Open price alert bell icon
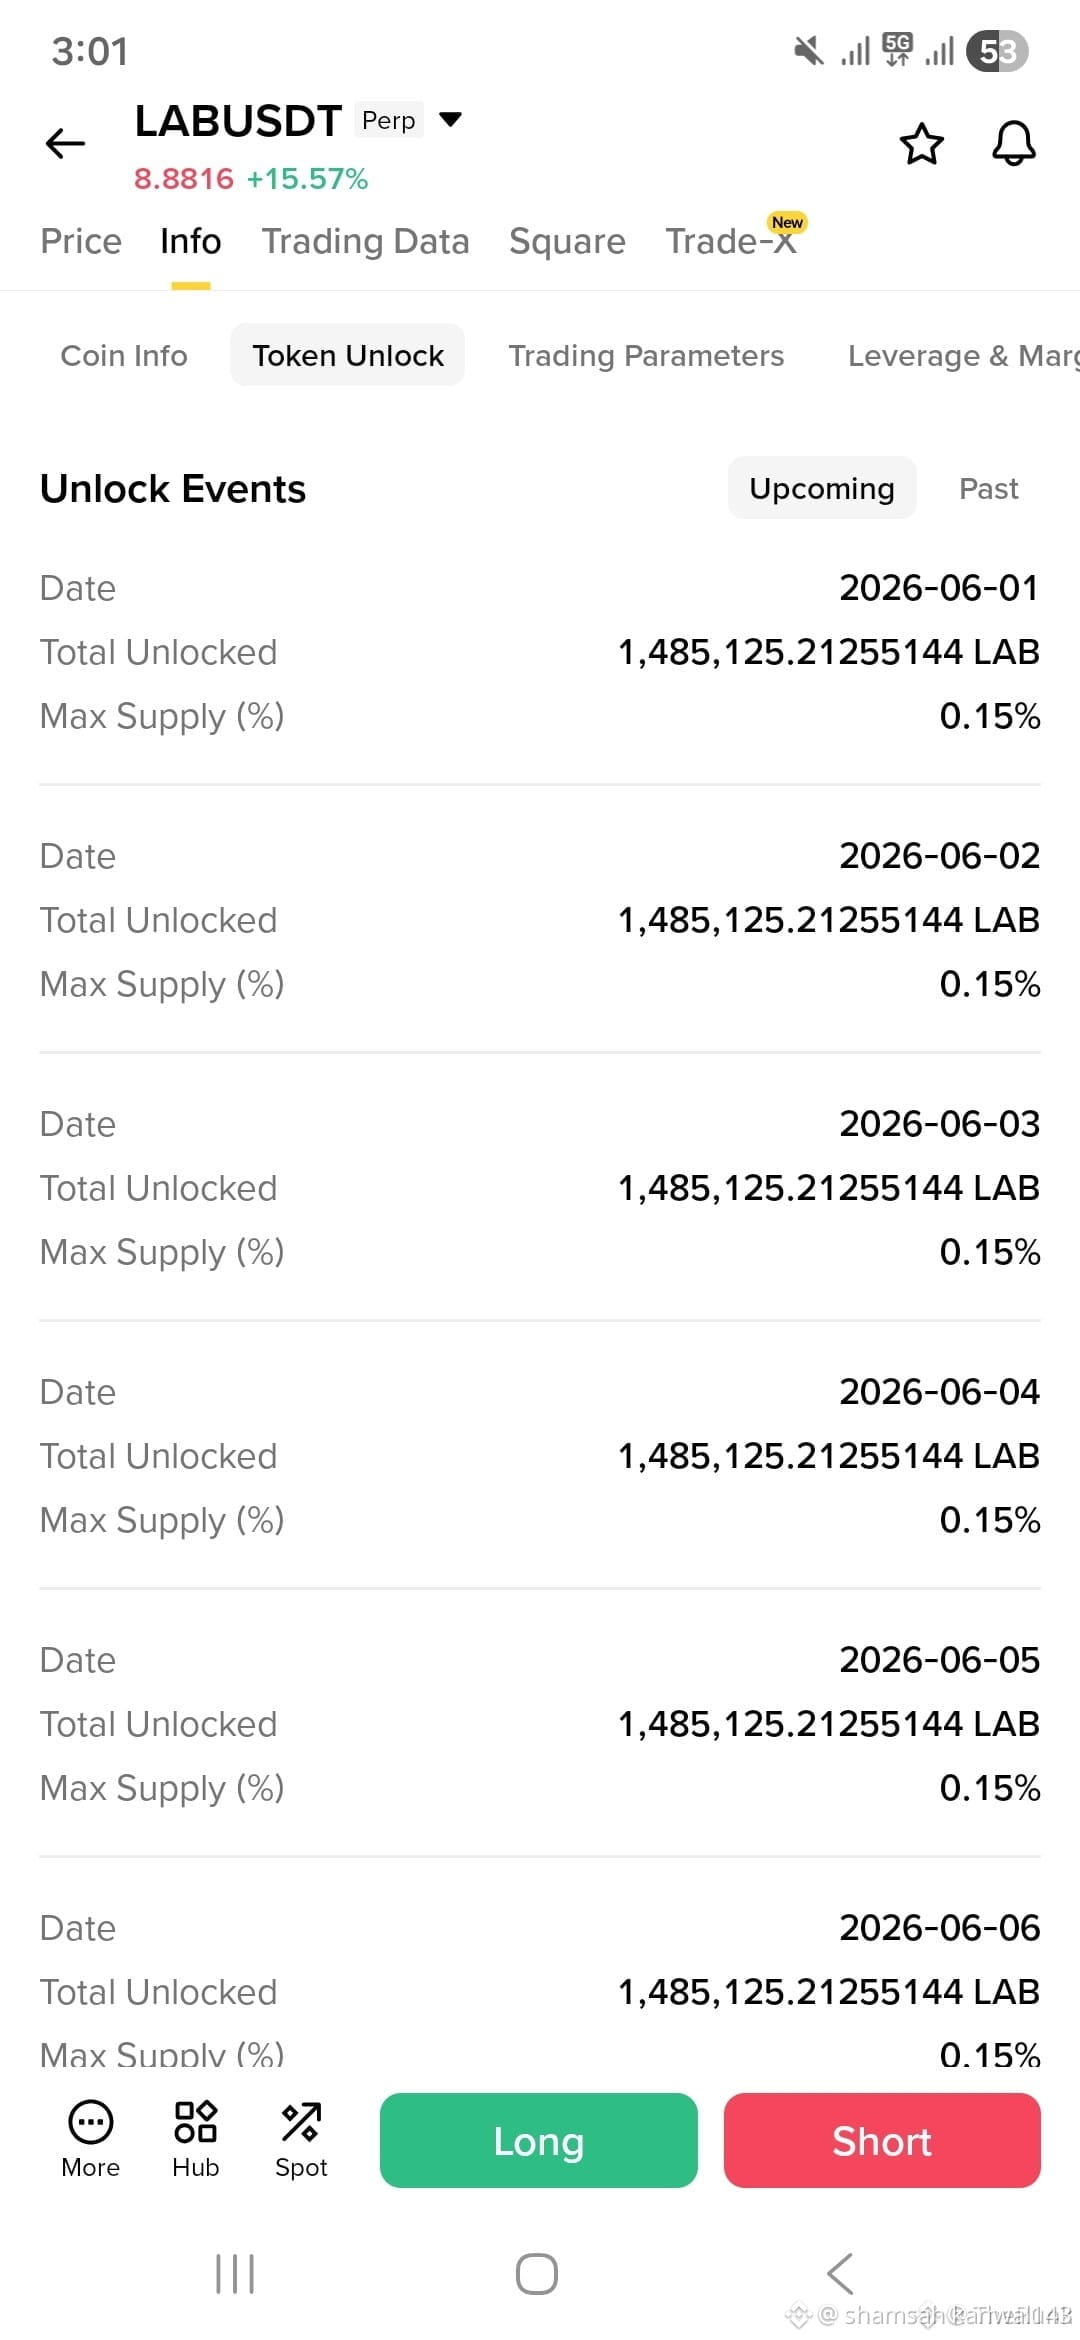 pos(1013,144)
